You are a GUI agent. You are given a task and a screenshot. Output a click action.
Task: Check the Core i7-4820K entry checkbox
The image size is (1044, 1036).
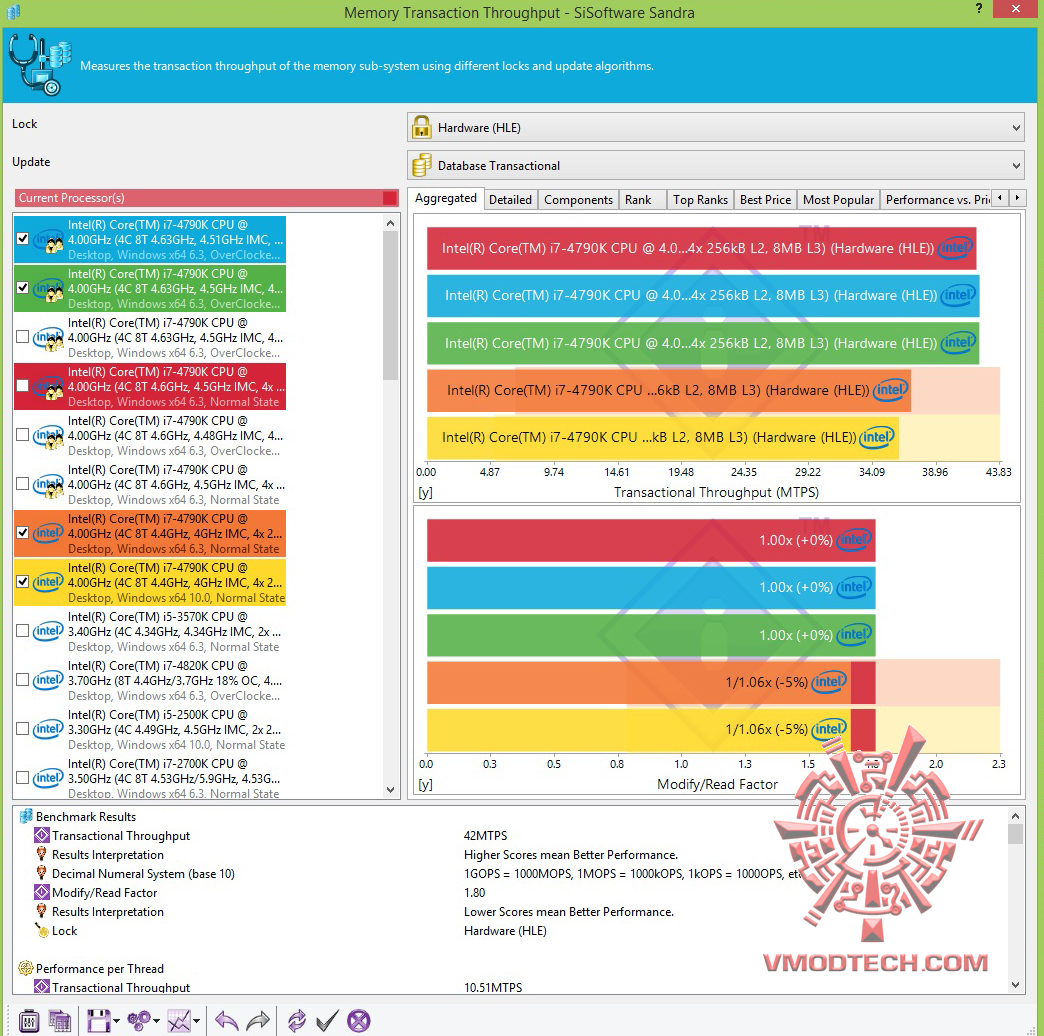pyautogui.click(x=23, y=680)
